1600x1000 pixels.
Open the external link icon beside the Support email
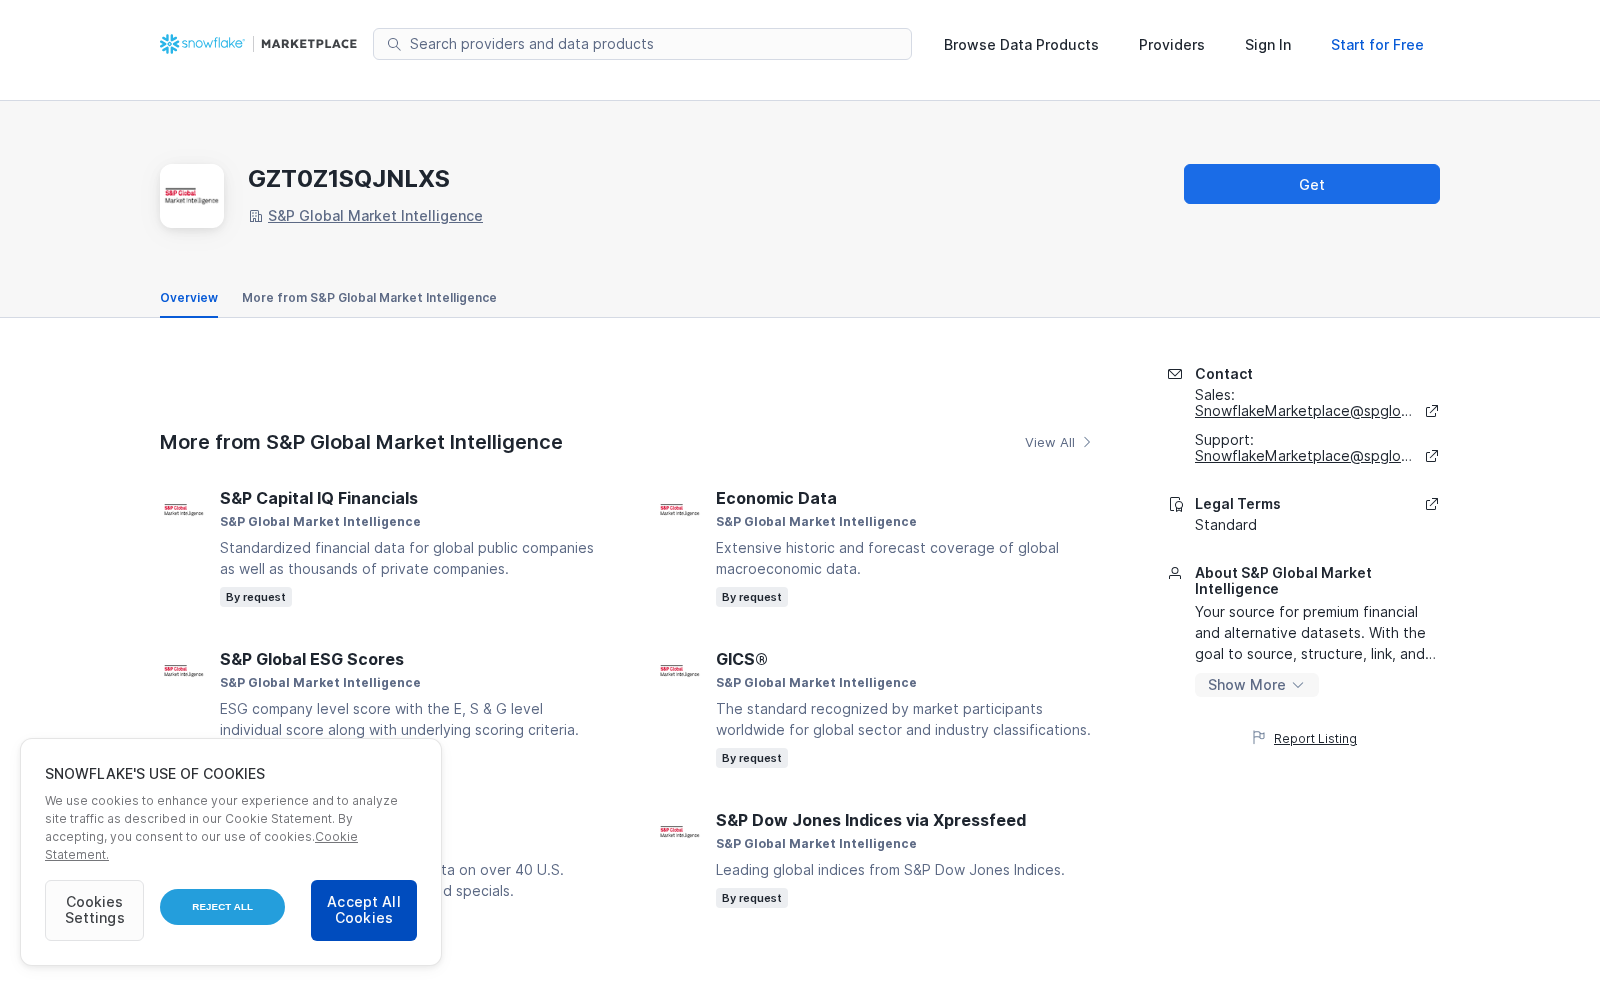click(x=1432, y=456)
